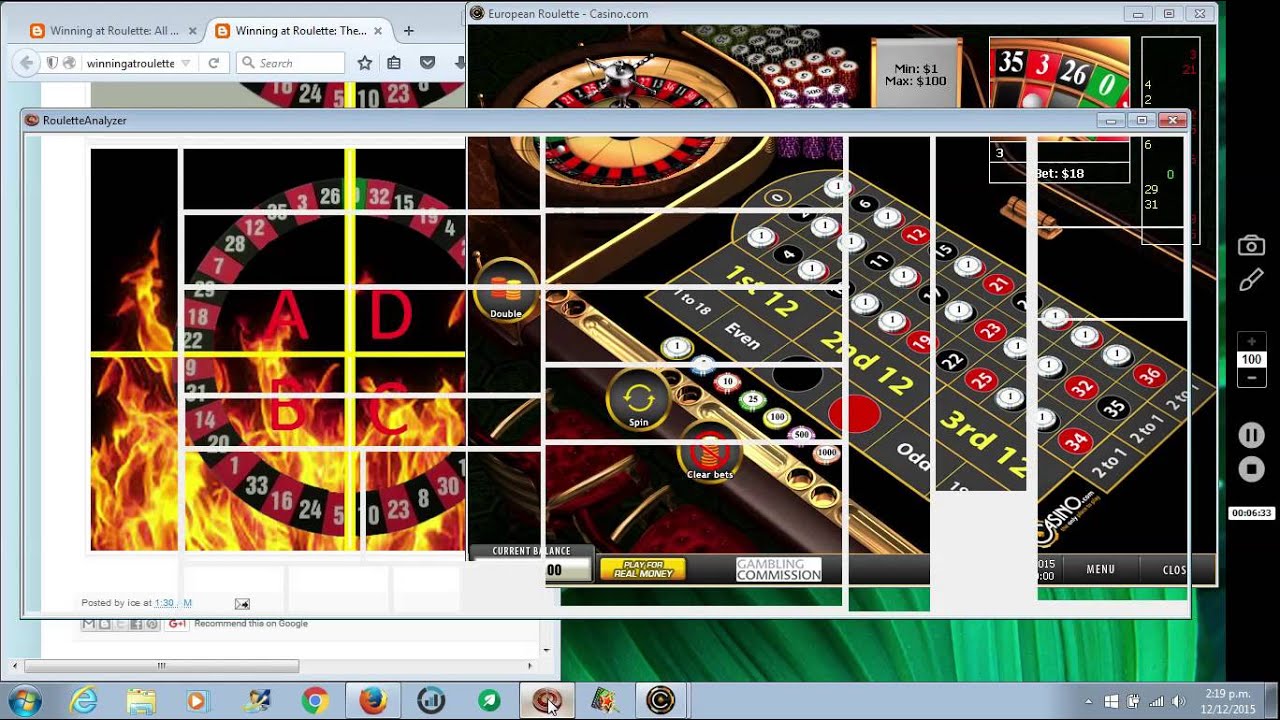
Task: Open the URL bar history dropdown
Action: 185,63
